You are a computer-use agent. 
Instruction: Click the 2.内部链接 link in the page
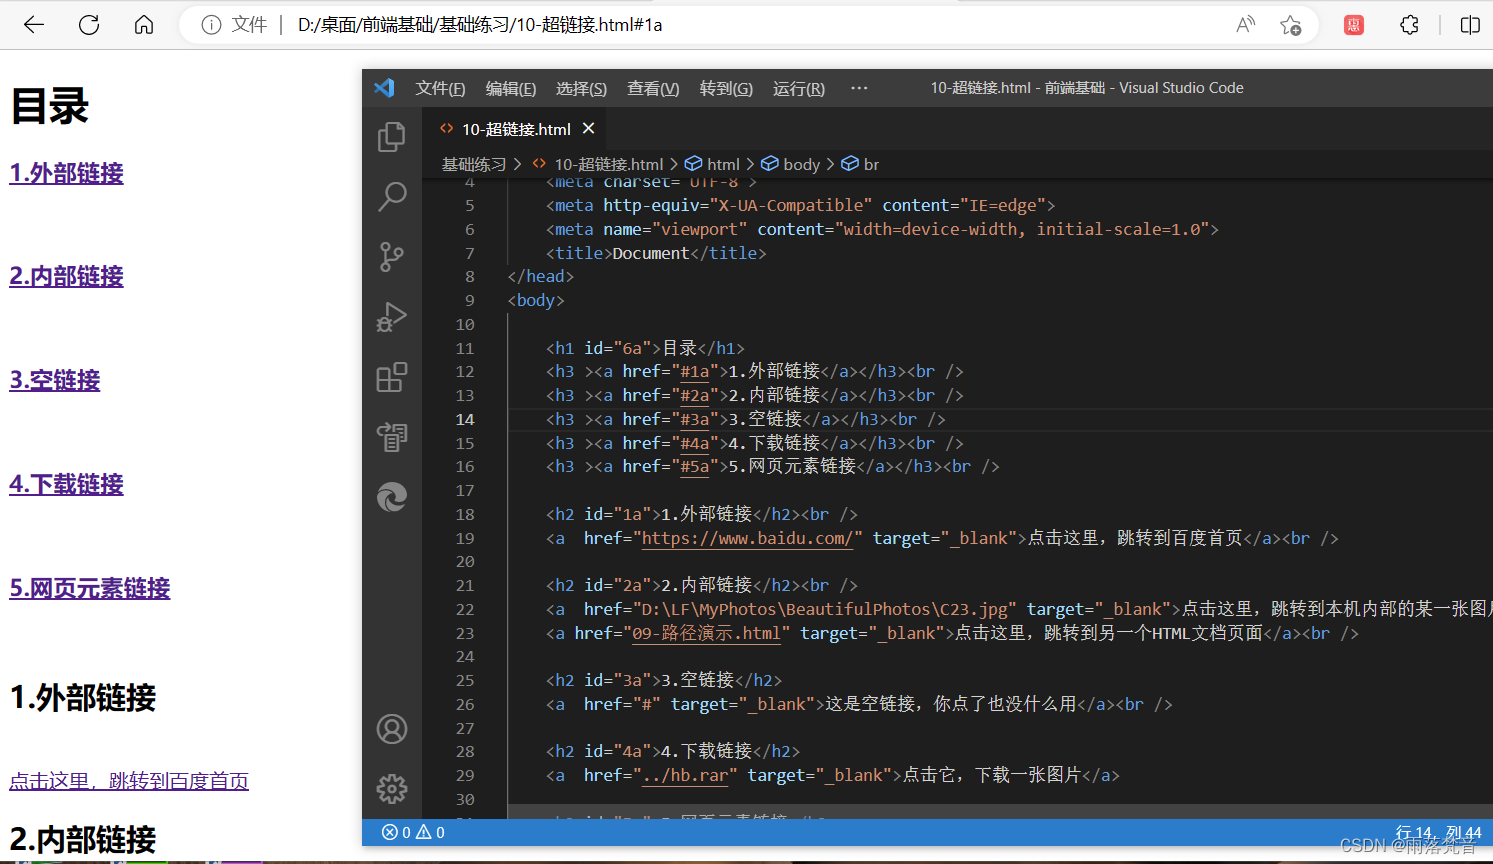tap(67, 276)
